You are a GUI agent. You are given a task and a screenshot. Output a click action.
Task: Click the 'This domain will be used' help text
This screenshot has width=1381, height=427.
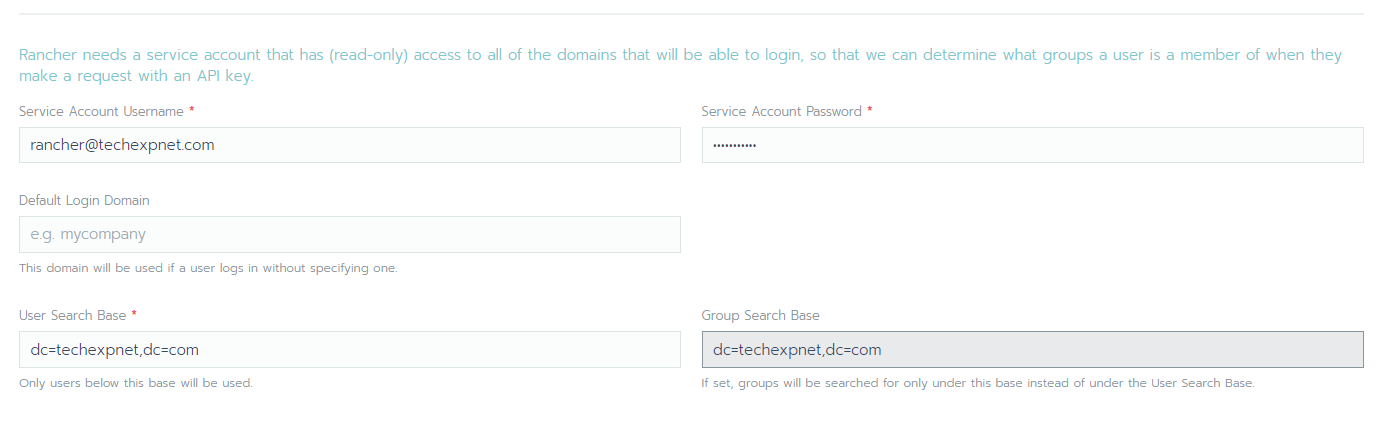208,268
